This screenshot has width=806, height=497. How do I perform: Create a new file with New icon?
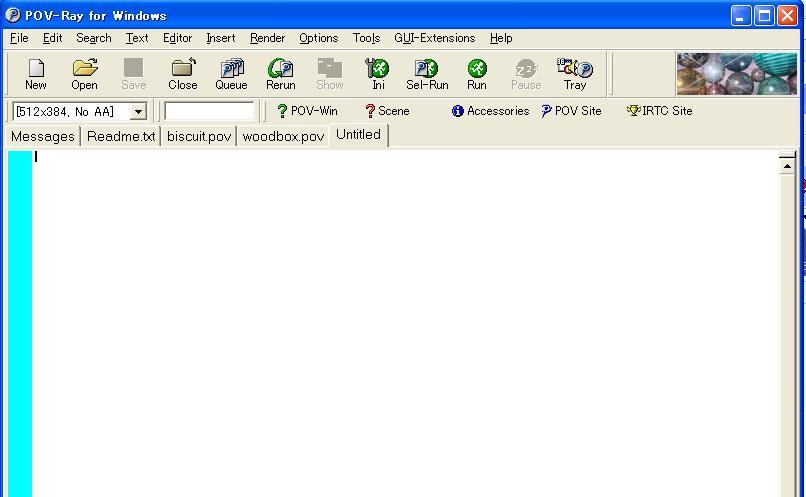click(x=36, y=74)
